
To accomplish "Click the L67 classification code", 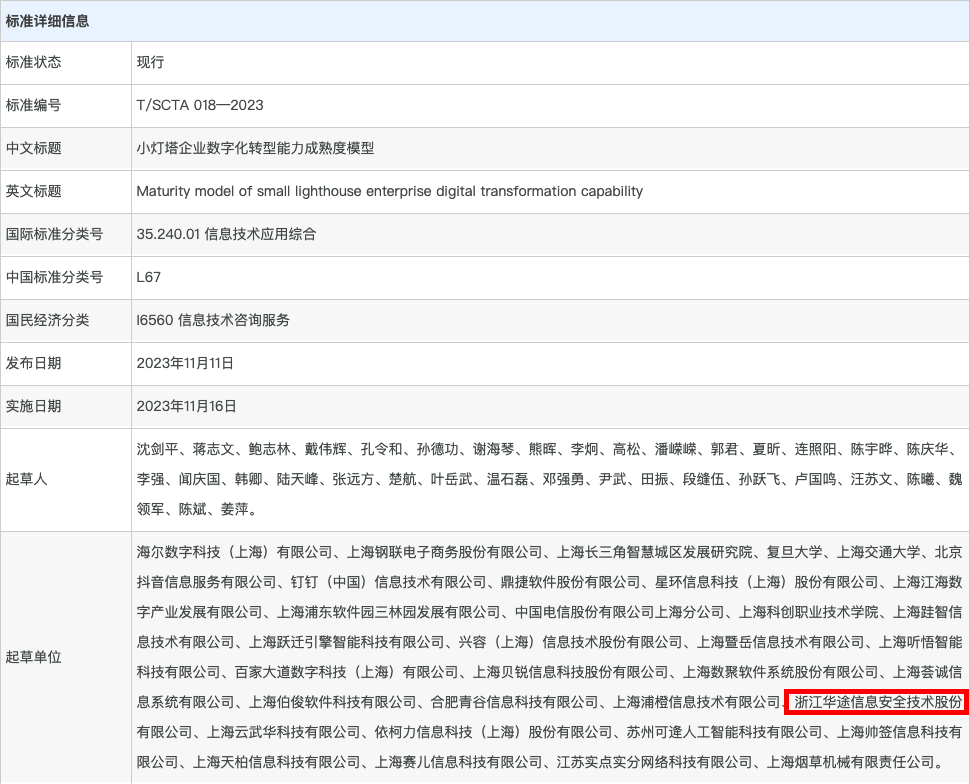I will (149, 277).
